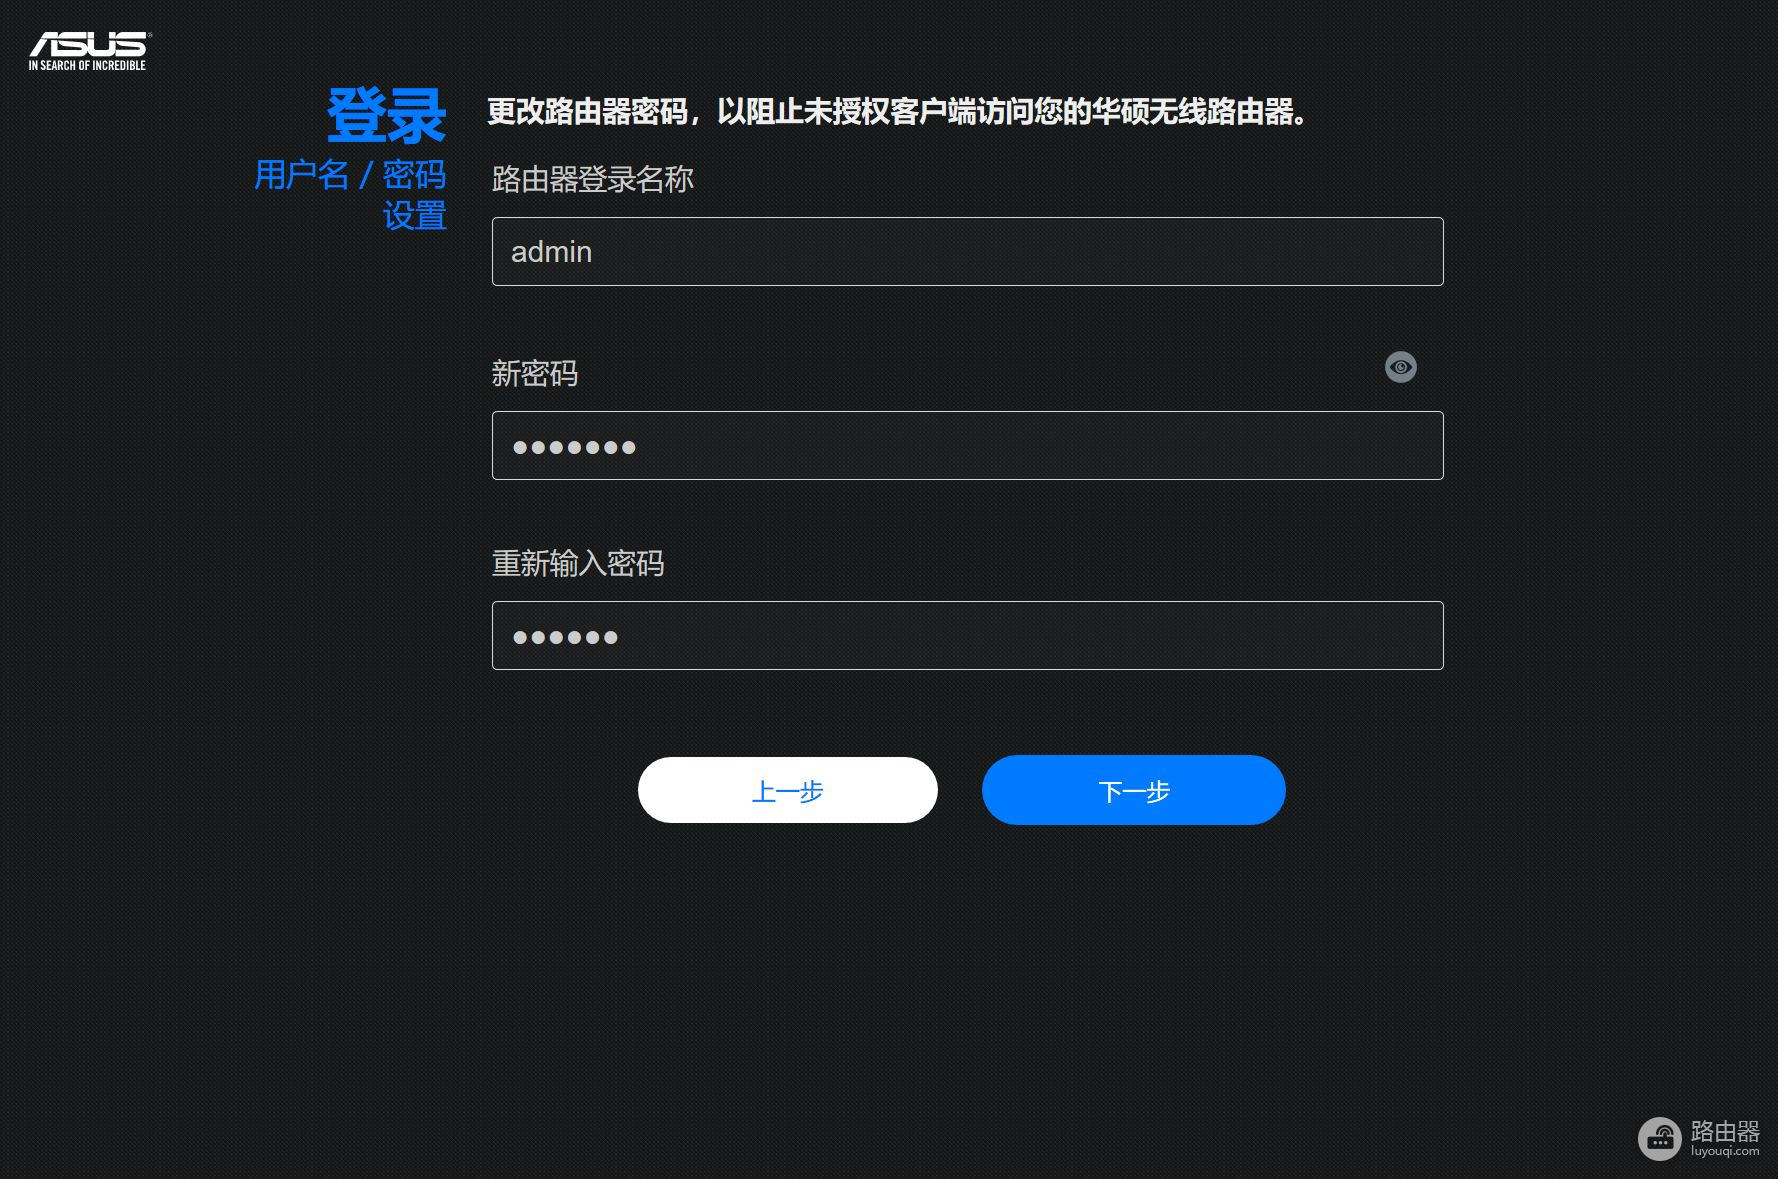This screenshot has width=1778, height=1179.
Task: Click the 设置 text below the subtitle
Action: (x=414, y=215)
